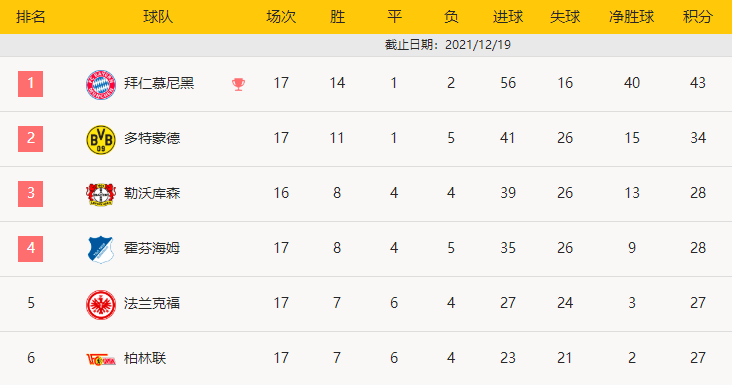This screenshot has height=385, width=732.
Task: Select the 霍芬海姆 team name
Action: tap(152, 248)
